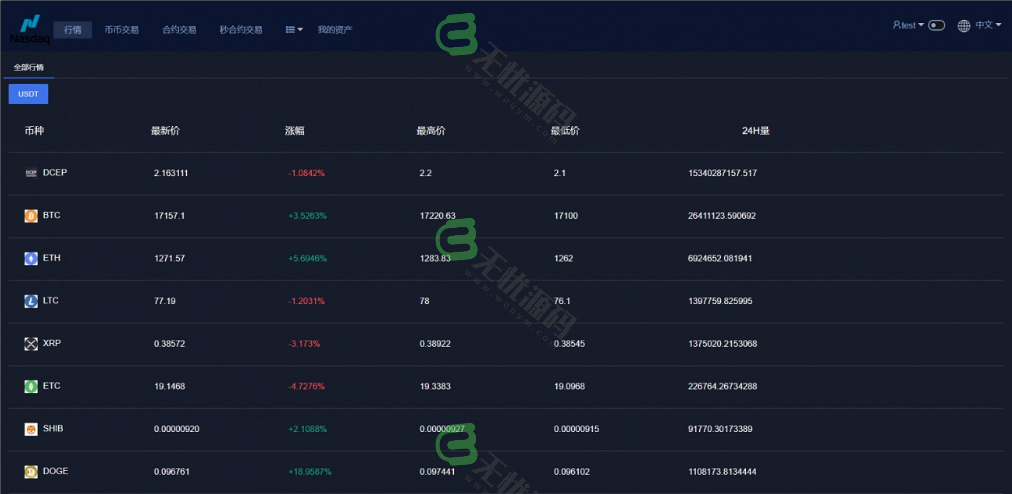Open 我的资产 link

coord(335,30)
